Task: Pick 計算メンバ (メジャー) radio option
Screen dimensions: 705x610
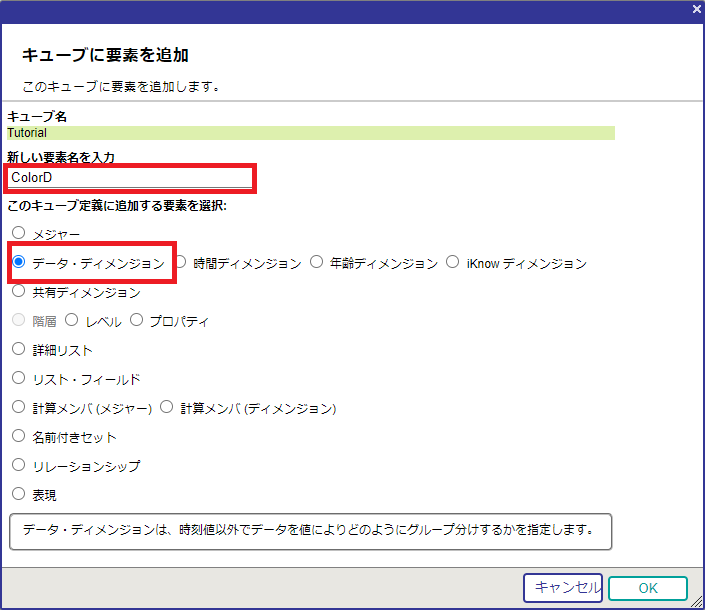Action: [19, 408]
